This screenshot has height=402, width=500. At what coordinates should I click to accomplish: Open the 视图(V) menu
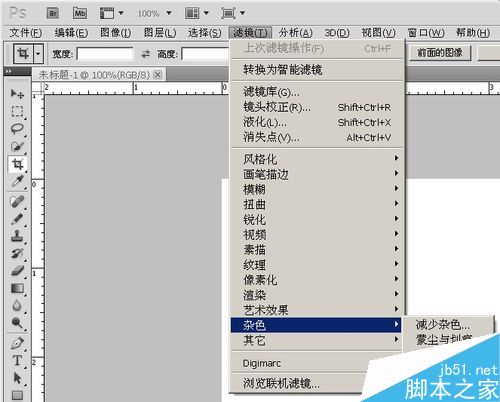(378, 33)
